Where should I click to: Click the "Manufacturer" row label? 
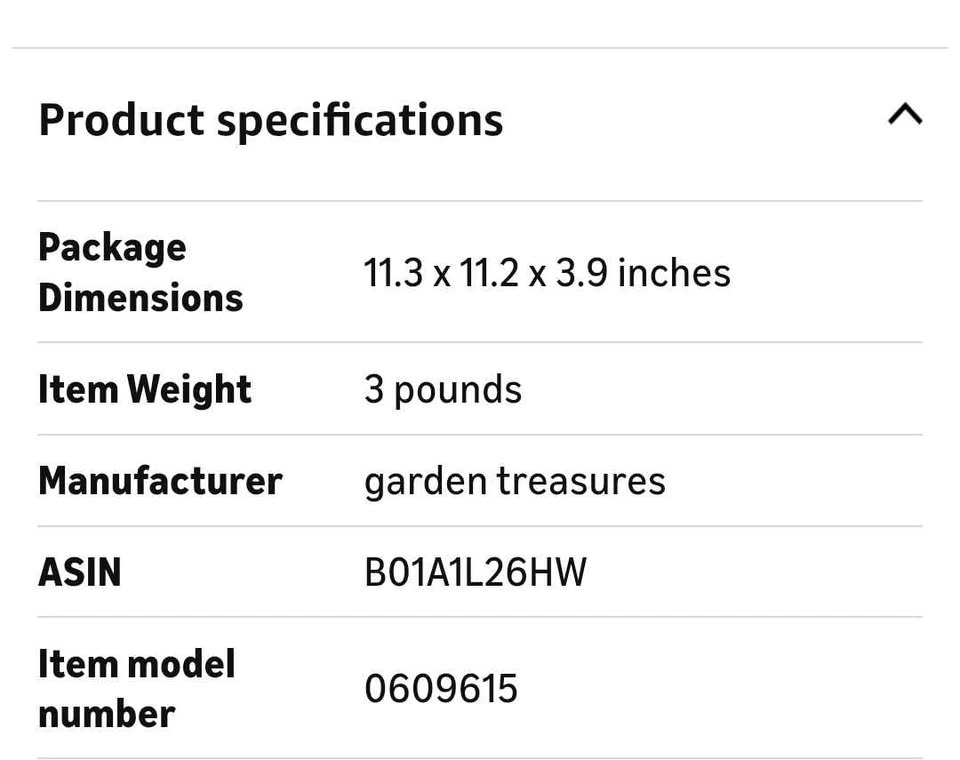pyautogui.click(x=160, y=481)
